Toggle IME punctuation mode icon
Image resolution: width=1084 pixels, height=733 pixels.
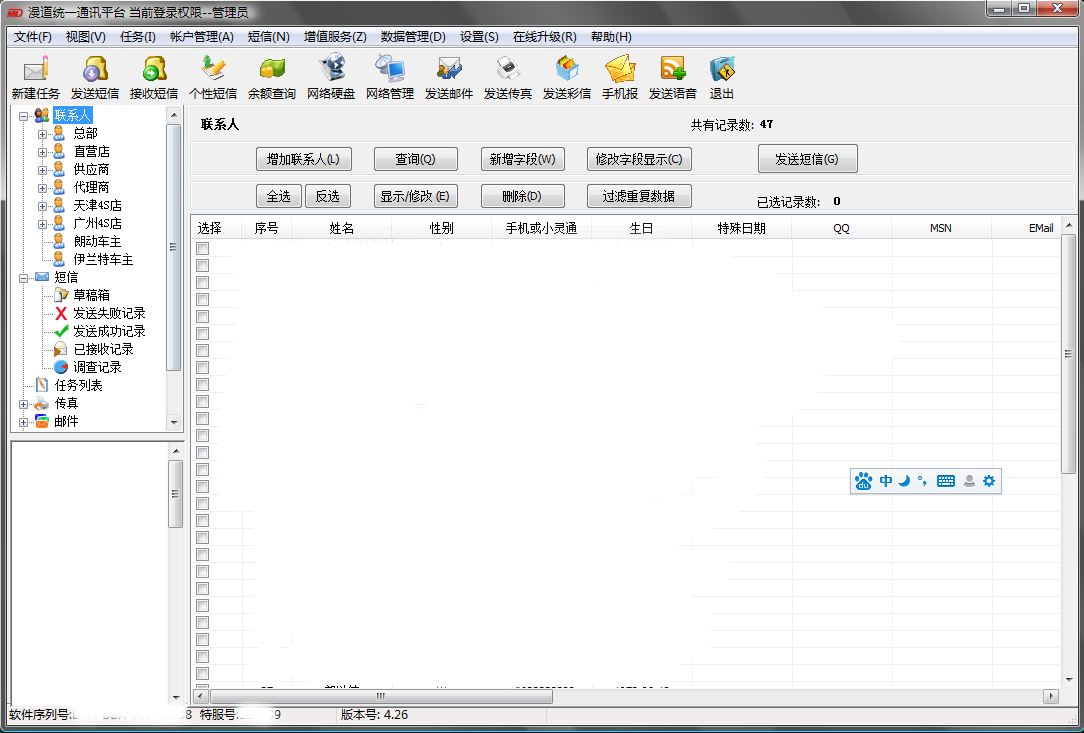pyautogui.click(x=922, y=481)
